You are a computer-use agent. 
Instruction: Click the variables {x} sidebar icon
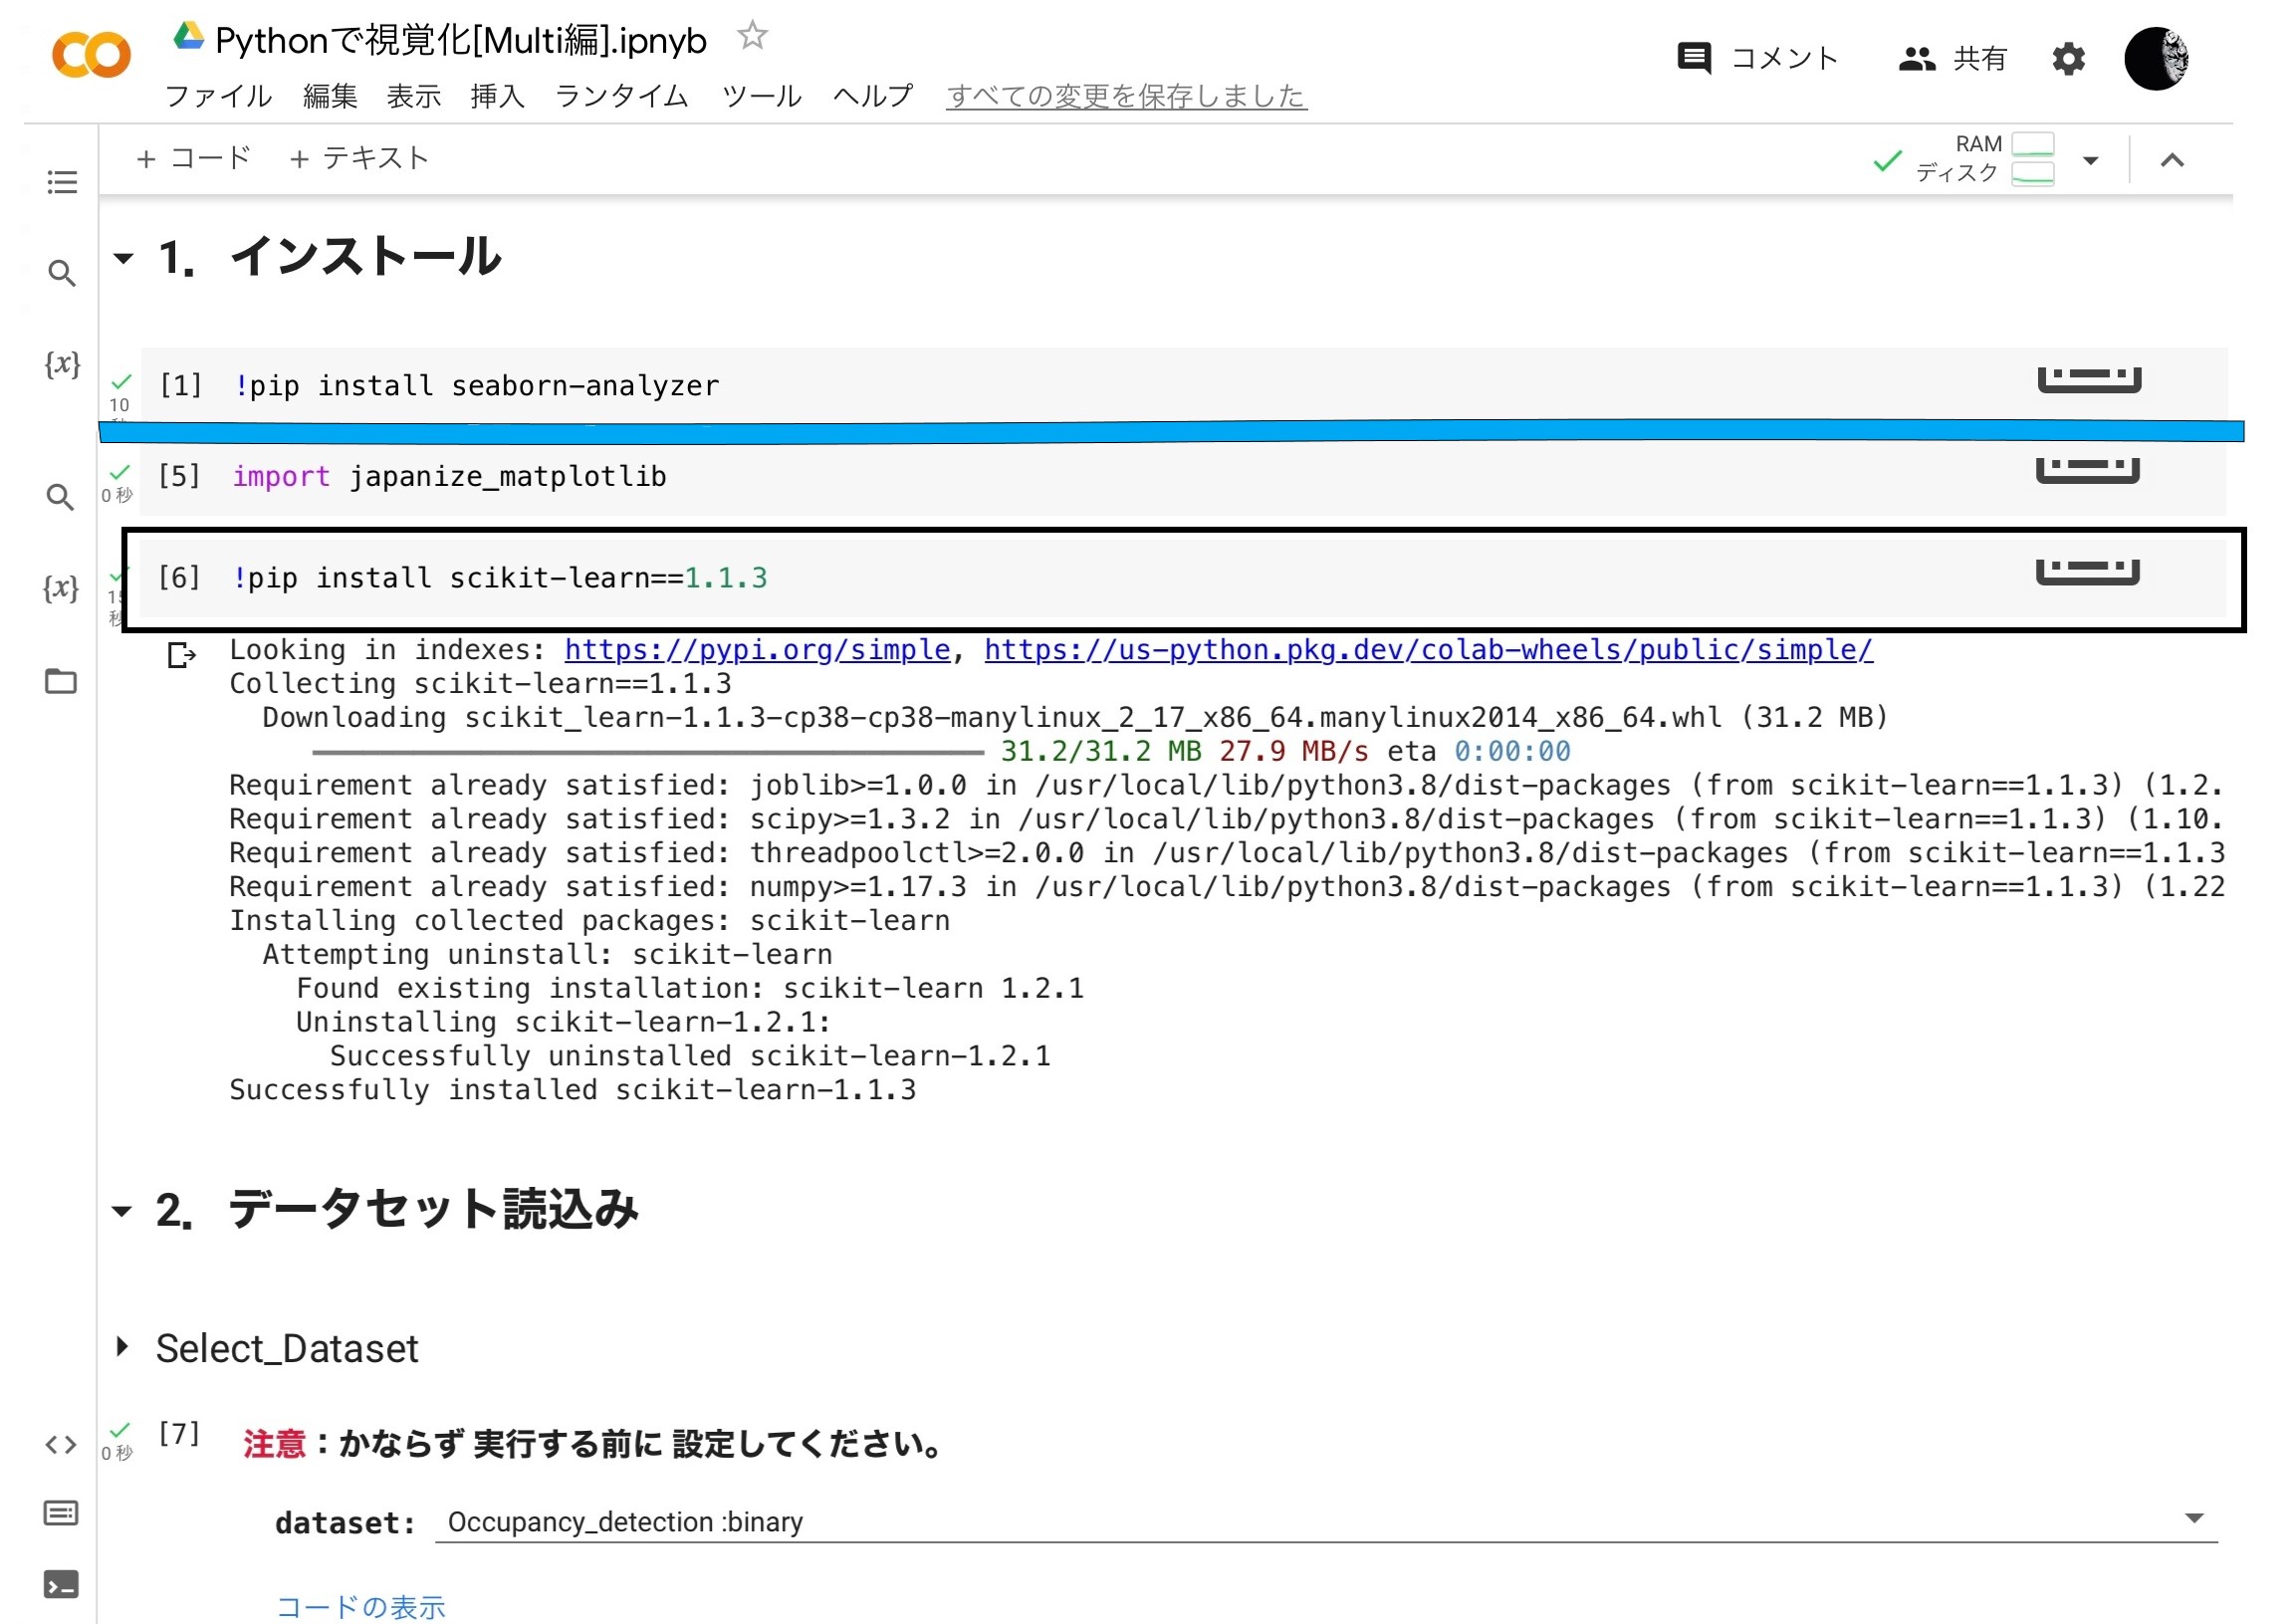click(x=62, y=363)
